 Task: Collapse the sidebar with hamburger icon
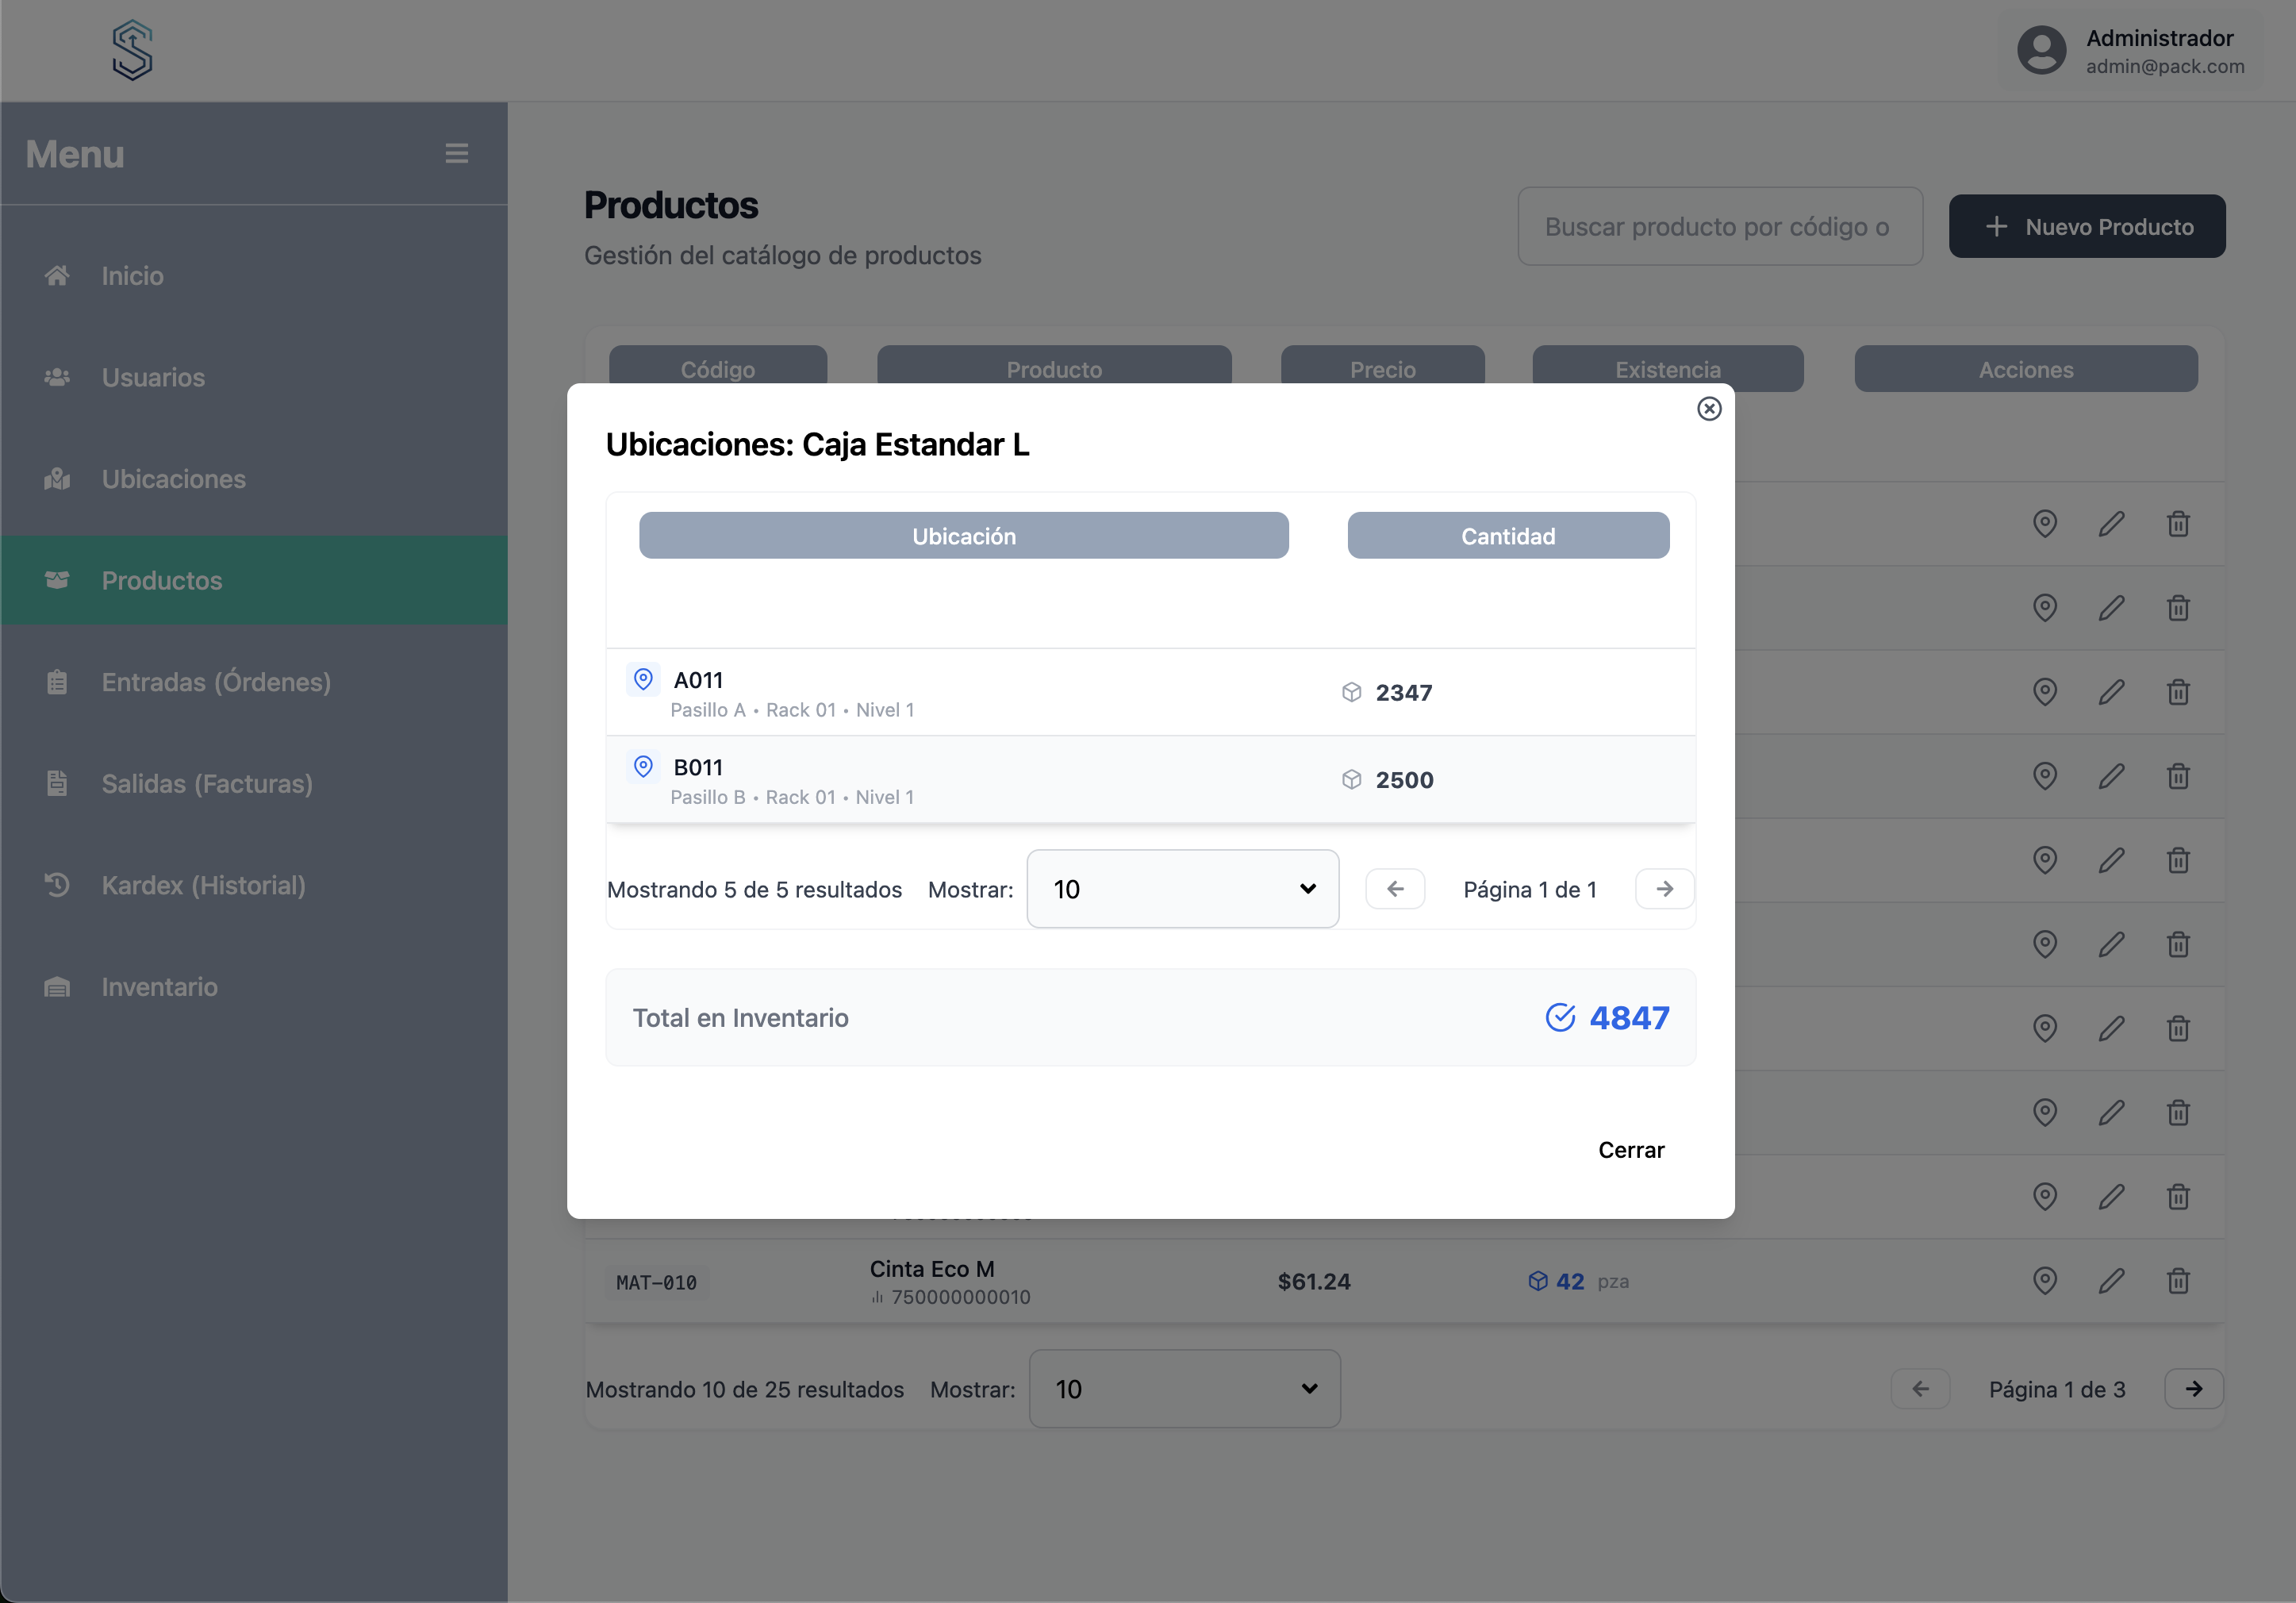coord(457,153)
